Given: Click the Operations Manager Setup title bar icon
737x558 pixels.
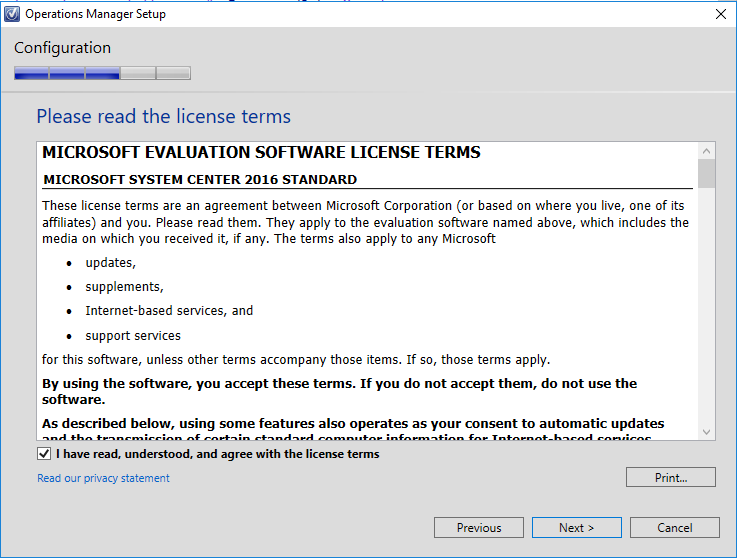Looking at the screenshot, I should click(12, 14).
